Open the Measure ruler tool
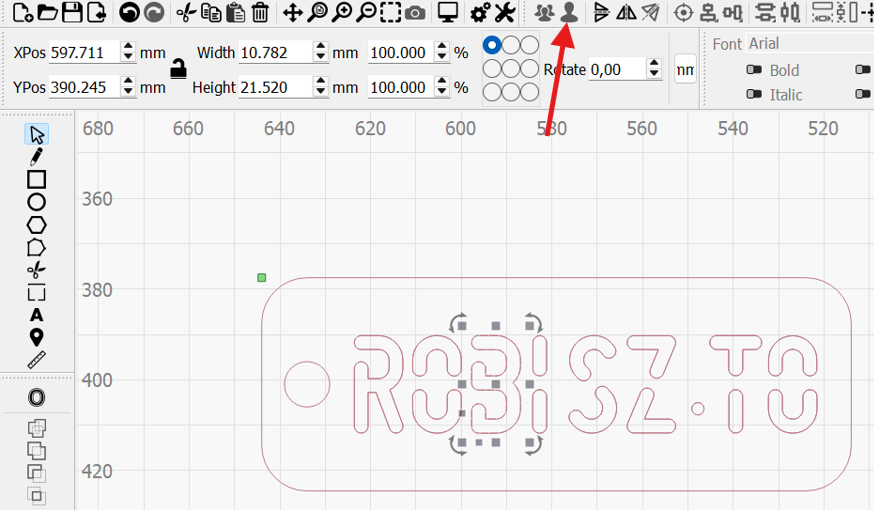 [36, 360]
